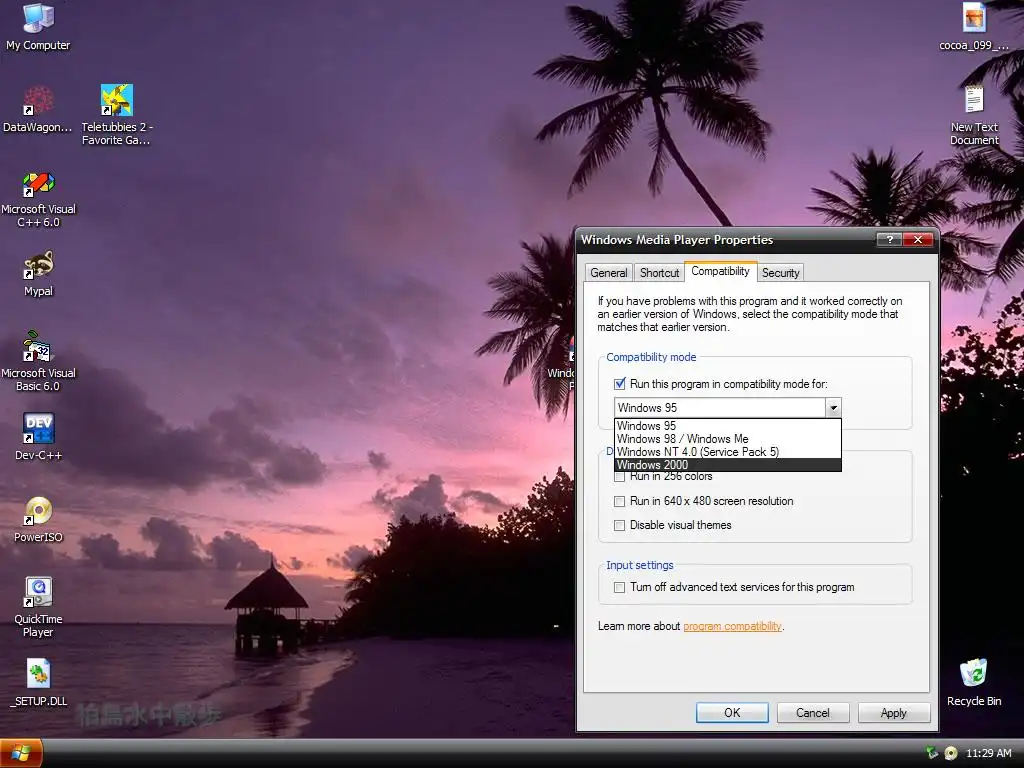Image resolution: width=1024 pixels, height=768 pixels.
Task: Enable Run in 640 x 480 screen resolution
Action: [x=619, y=502]
